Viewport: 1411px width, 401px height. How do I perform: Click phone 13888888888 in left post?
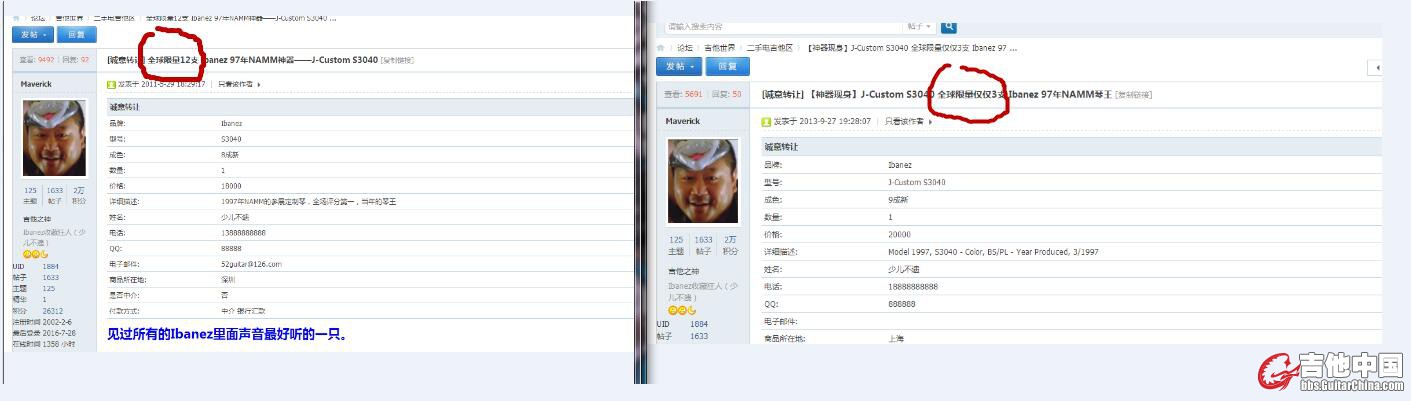pyautogui.click(x=243, y=232)
